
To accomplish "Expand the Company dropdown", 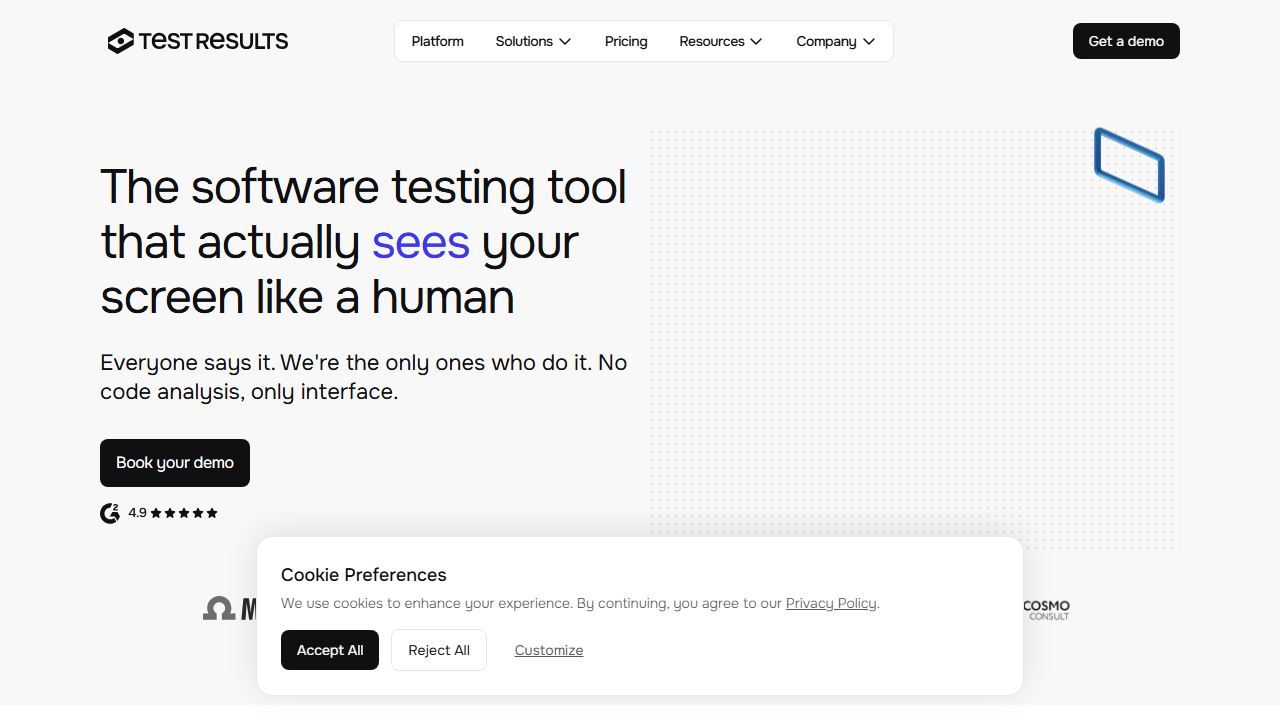I will 835,41.
